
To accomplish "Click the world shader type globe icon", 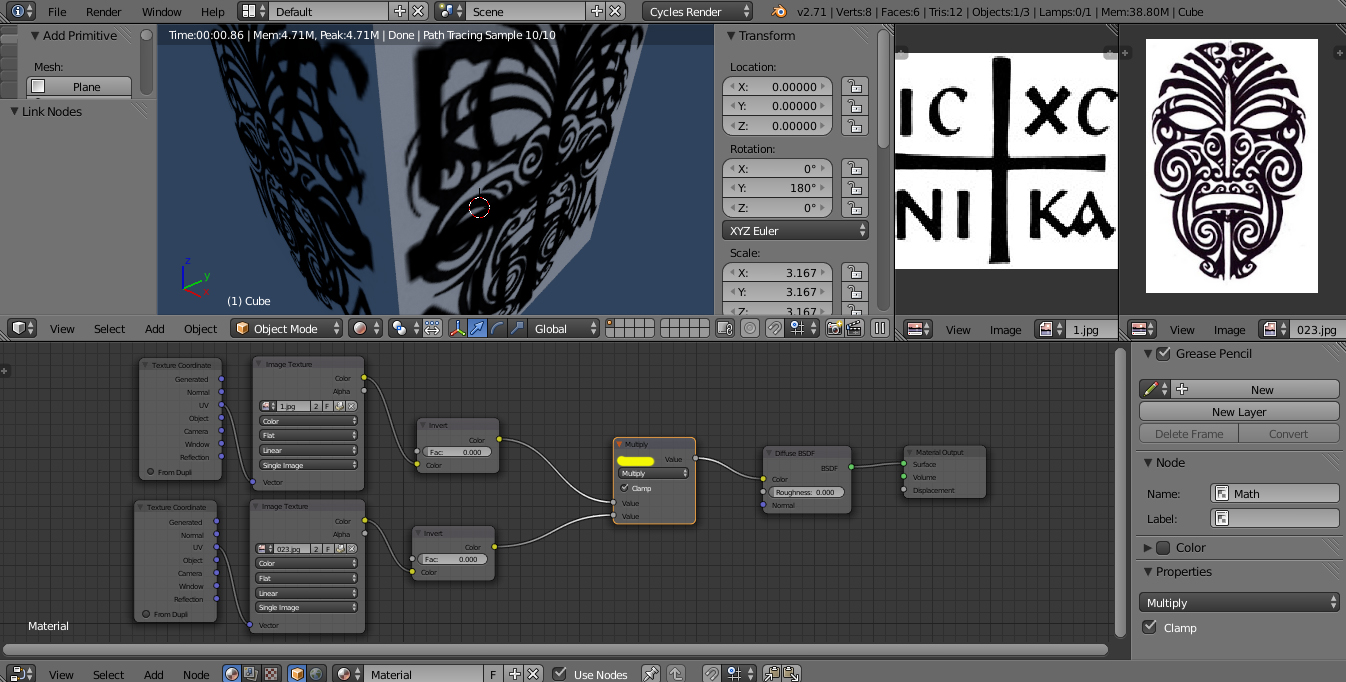I will [x=315, y=674].
